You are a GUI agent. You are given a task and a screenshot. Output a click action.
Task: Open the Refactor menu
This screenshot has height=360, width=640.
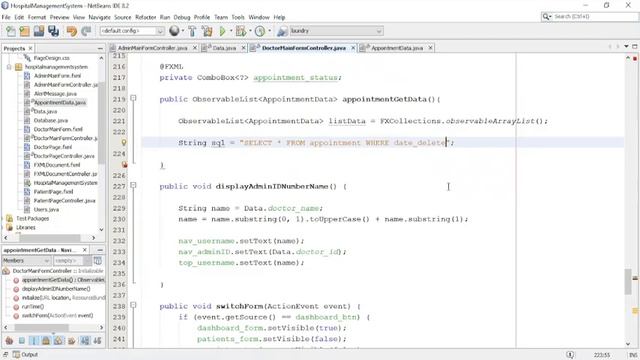tap(145, 17)
